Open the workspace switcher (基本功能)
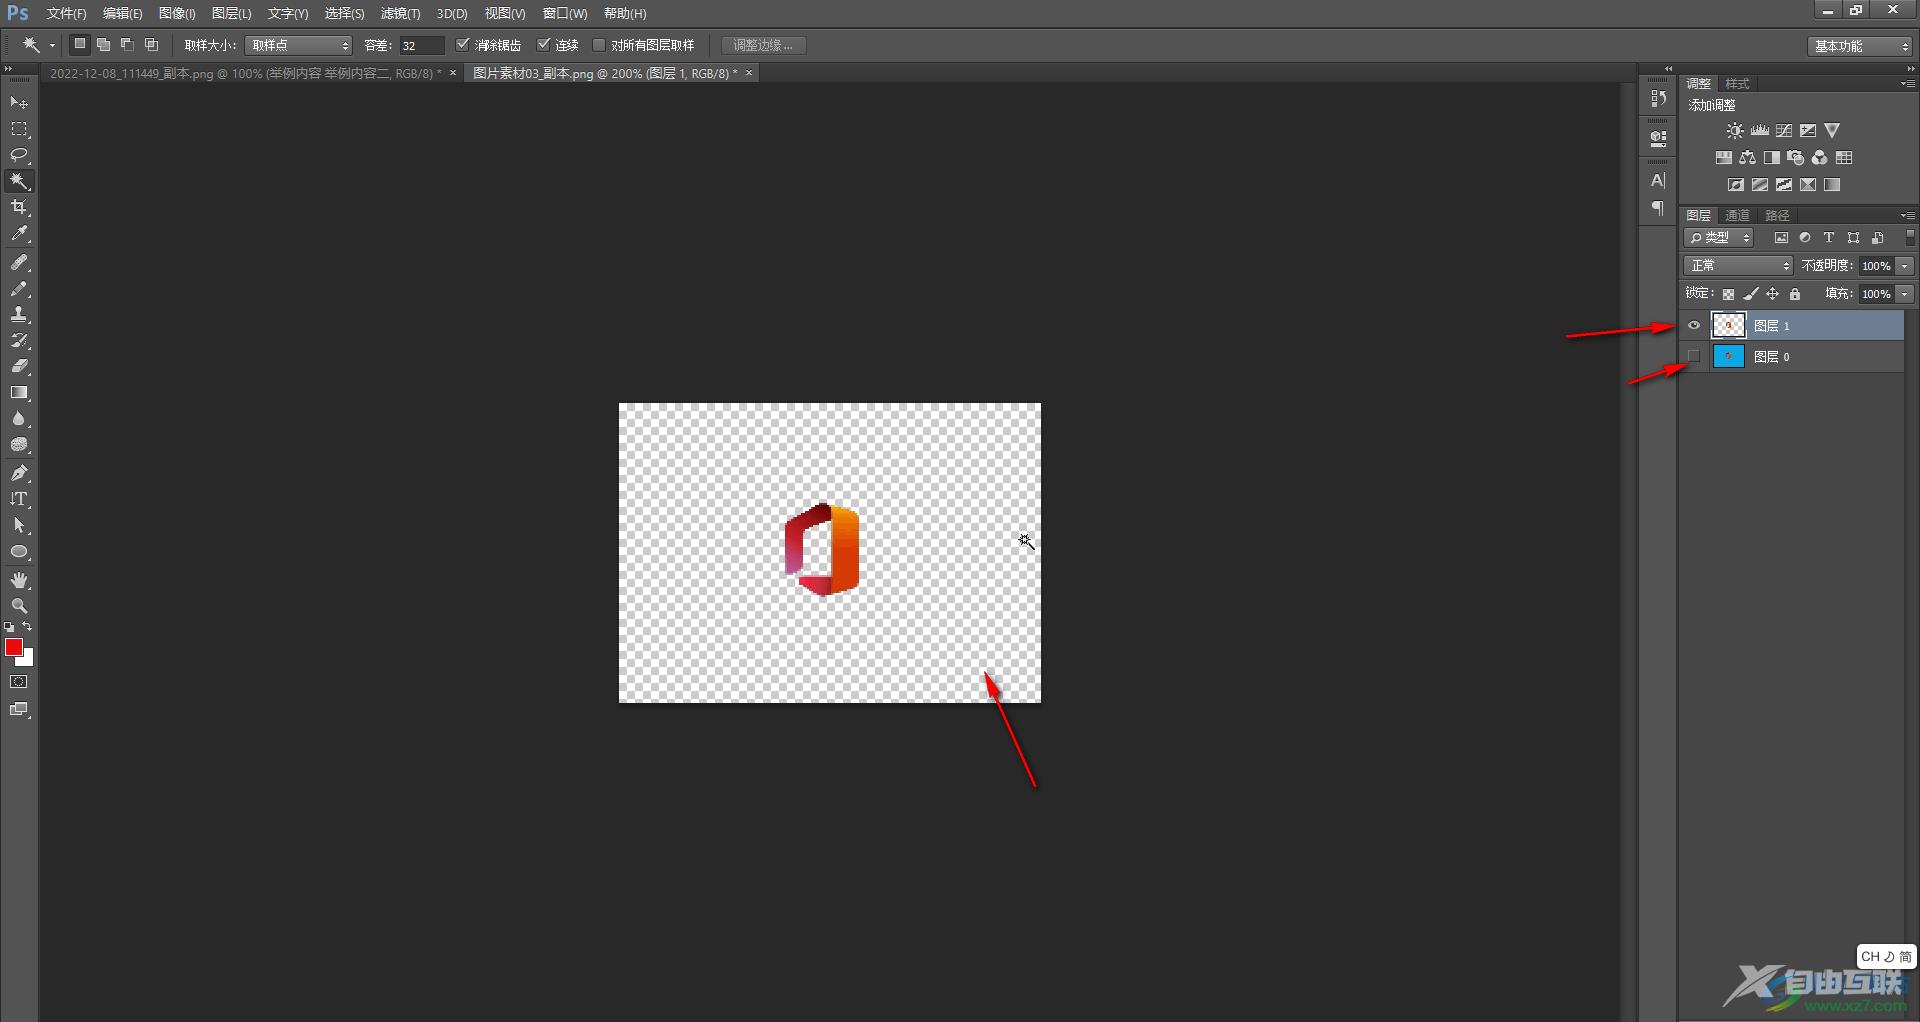 point(1861,46)
